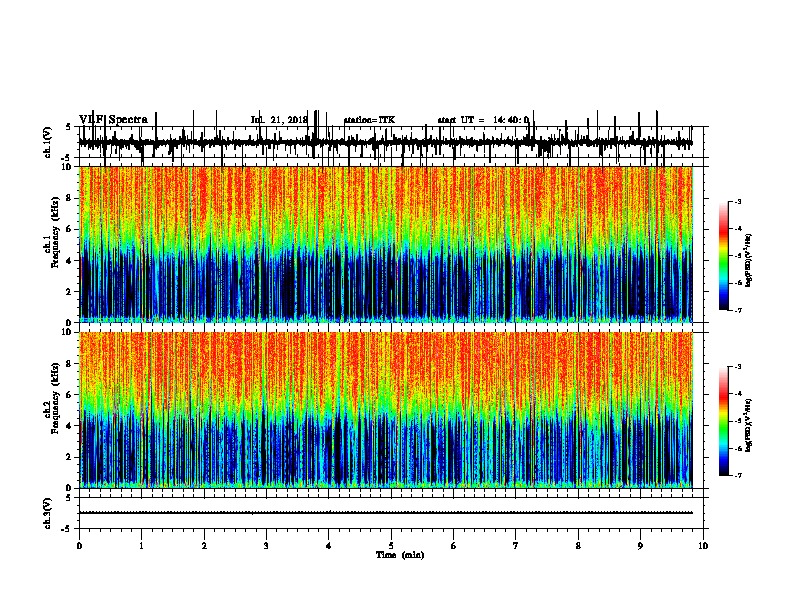Click the ch.2 color scale bar

click(724, 421)
